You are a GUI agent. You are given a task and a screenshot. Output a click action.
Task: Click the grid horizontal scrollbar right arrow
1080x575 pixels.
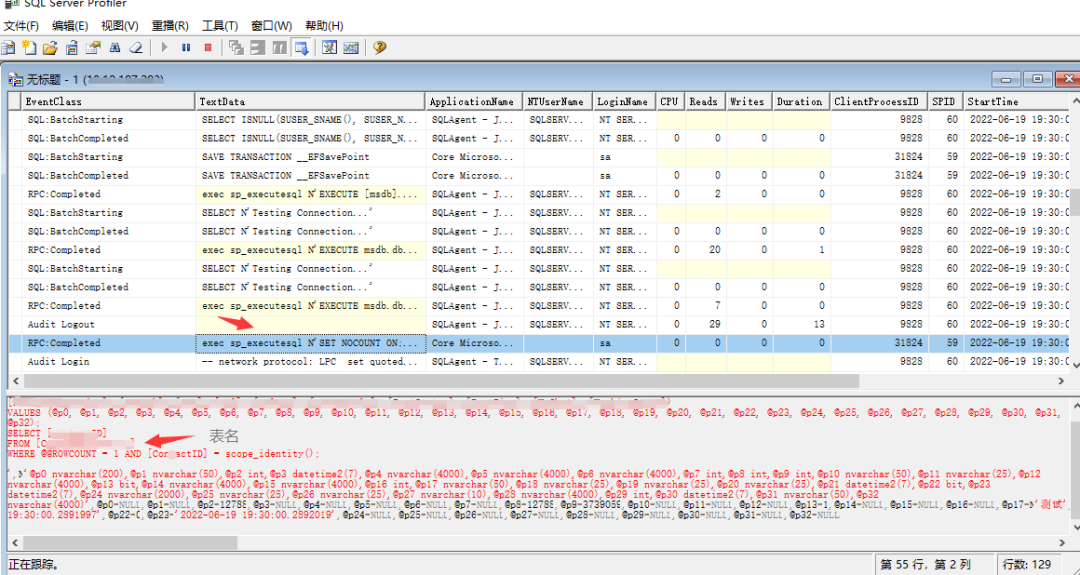1061,381
